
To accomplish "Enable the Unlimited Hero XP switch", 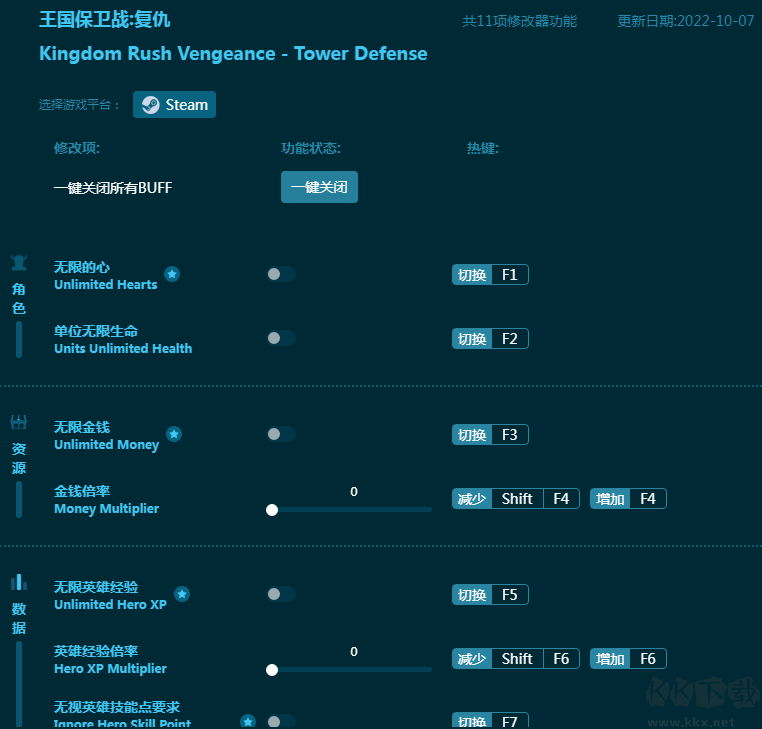I will click(281, 594).
